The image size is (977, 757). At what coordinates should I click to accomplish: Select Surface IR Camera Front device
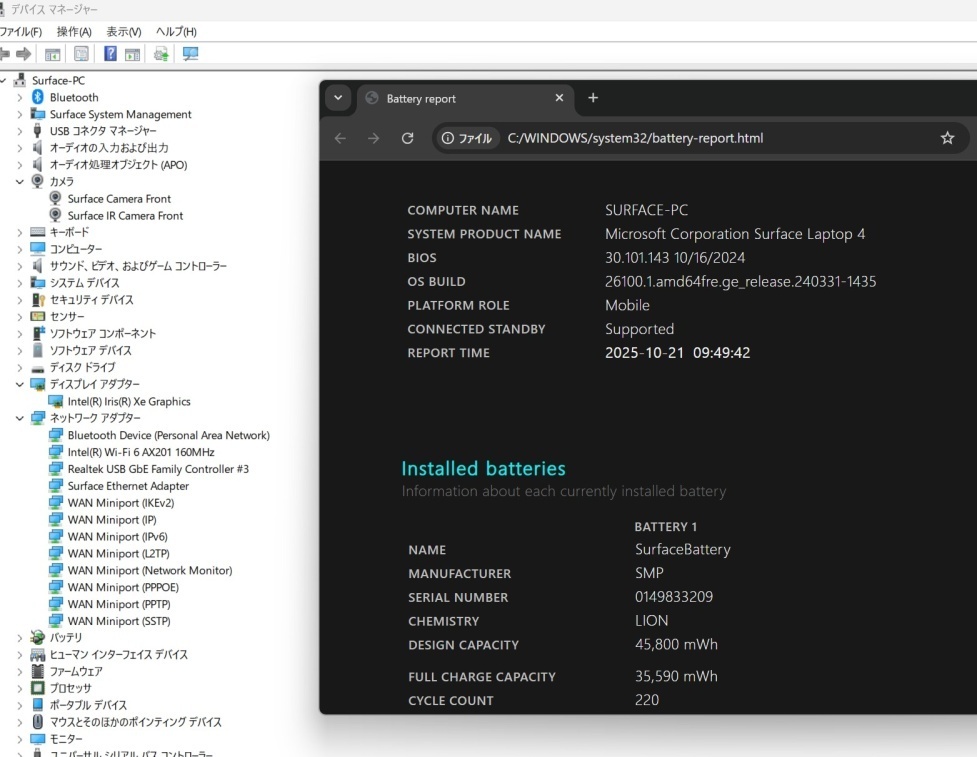pyautogui.click(x=125, y=216)
